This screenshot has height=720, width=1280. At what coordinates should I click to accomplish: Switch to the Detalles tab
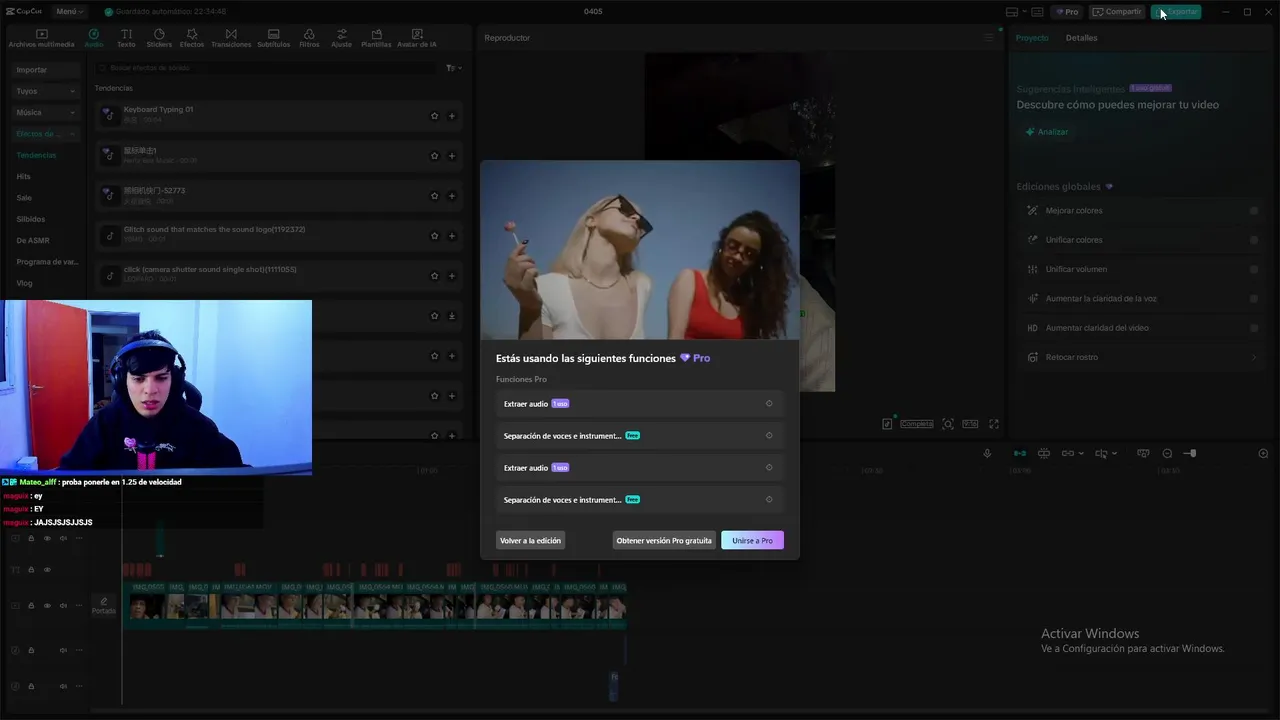[x=1081, y=38]
